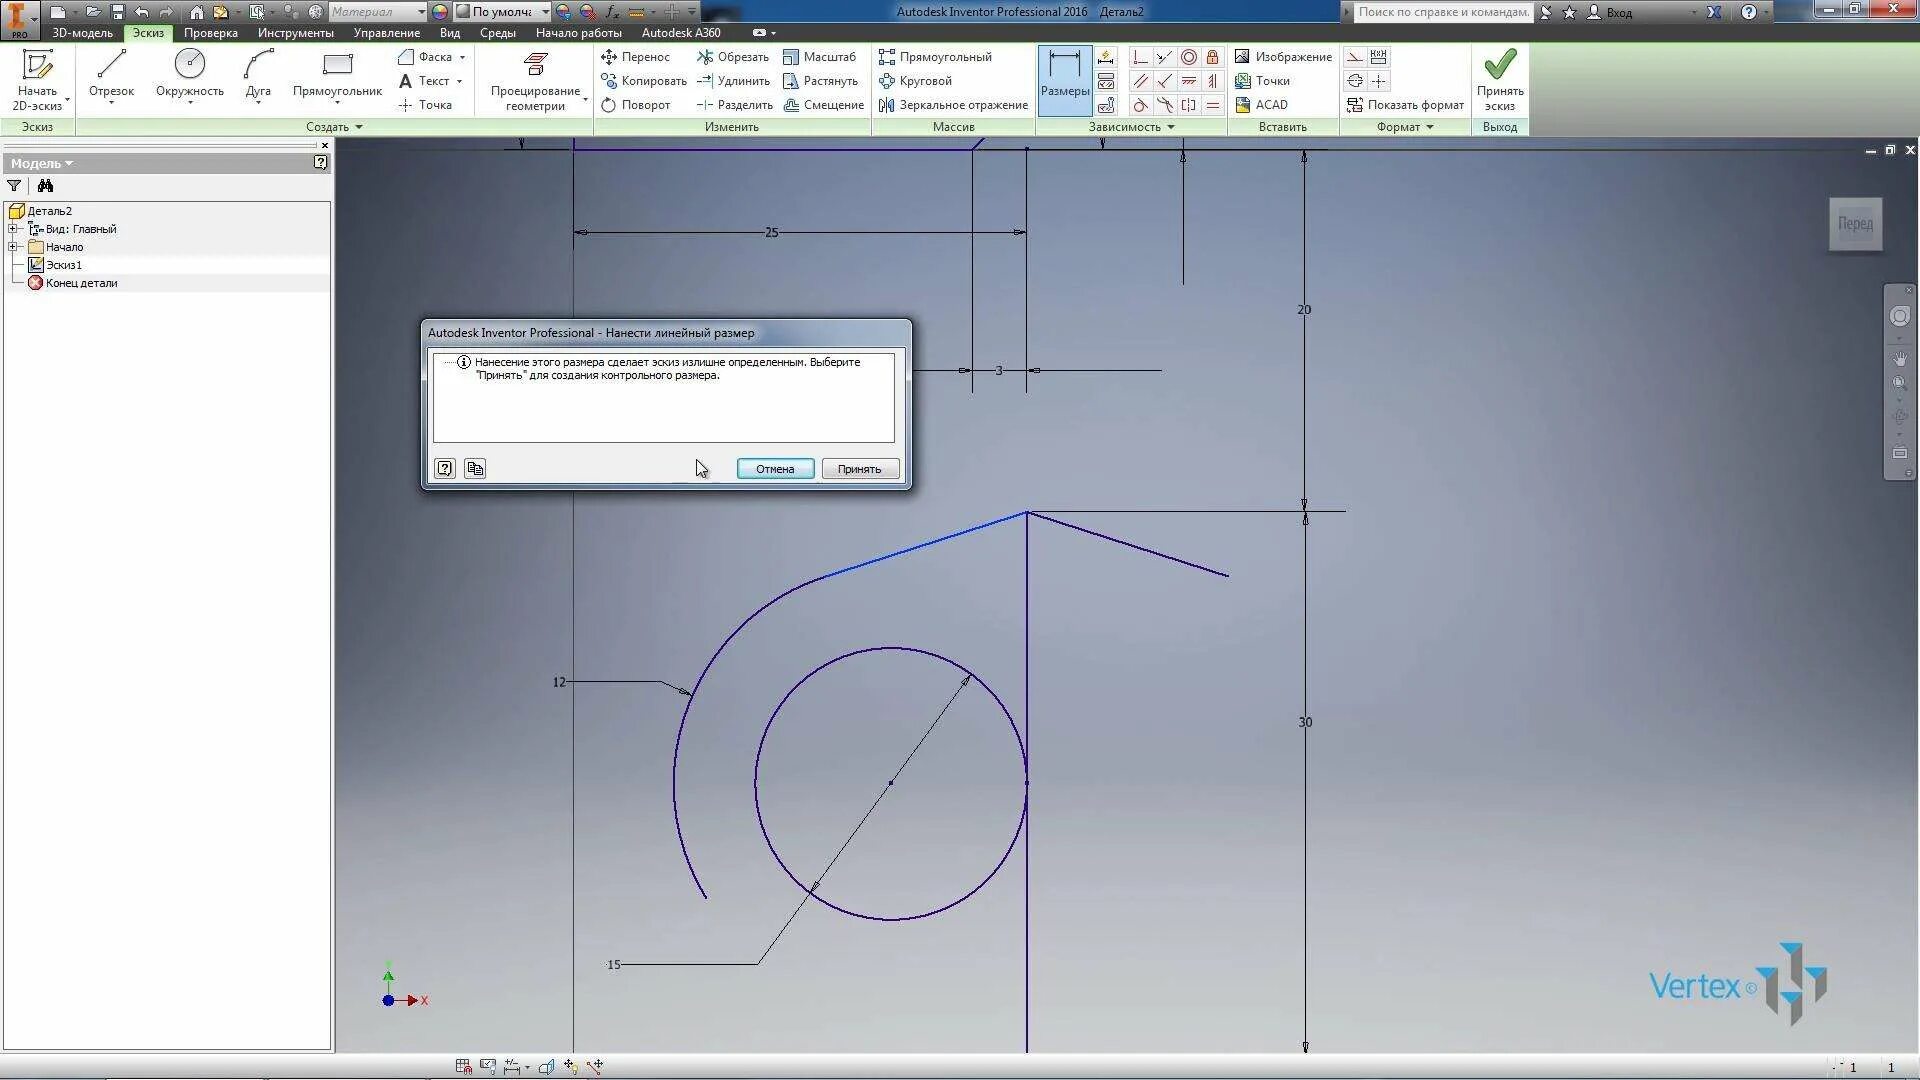Click the Зеркальное отражение mirror tool

pos(953,105)
